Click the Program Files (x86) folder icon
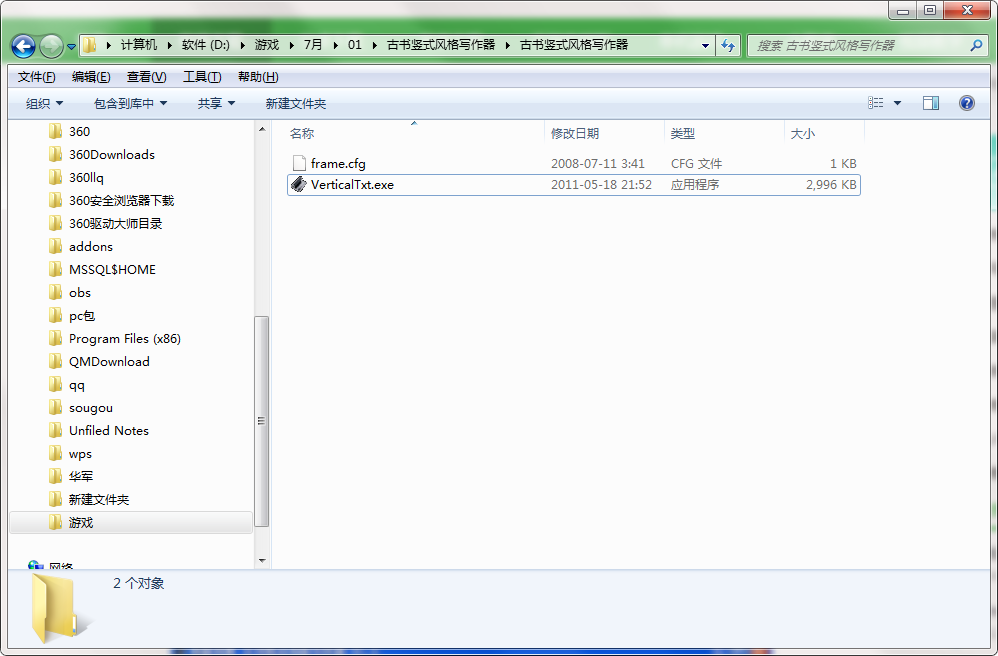998x656 pixels. click(x=56, y=338)
